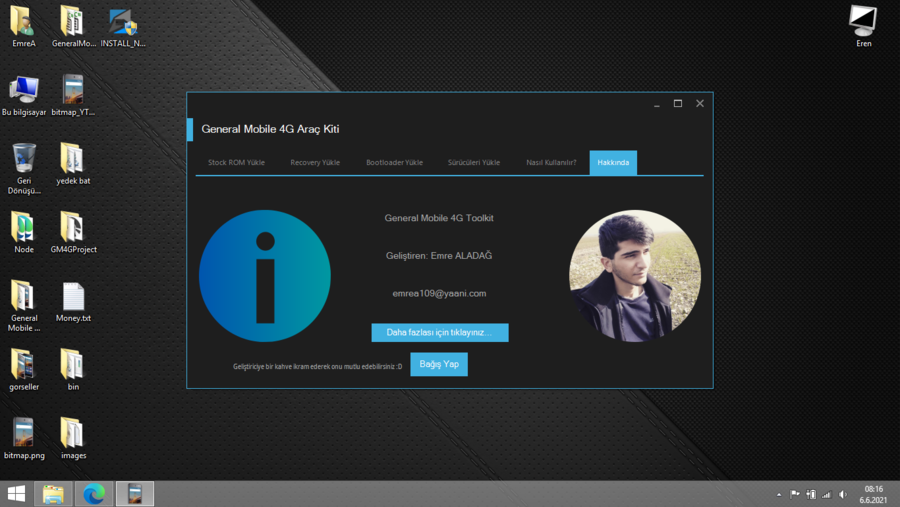Select the images folder icon

73,439
